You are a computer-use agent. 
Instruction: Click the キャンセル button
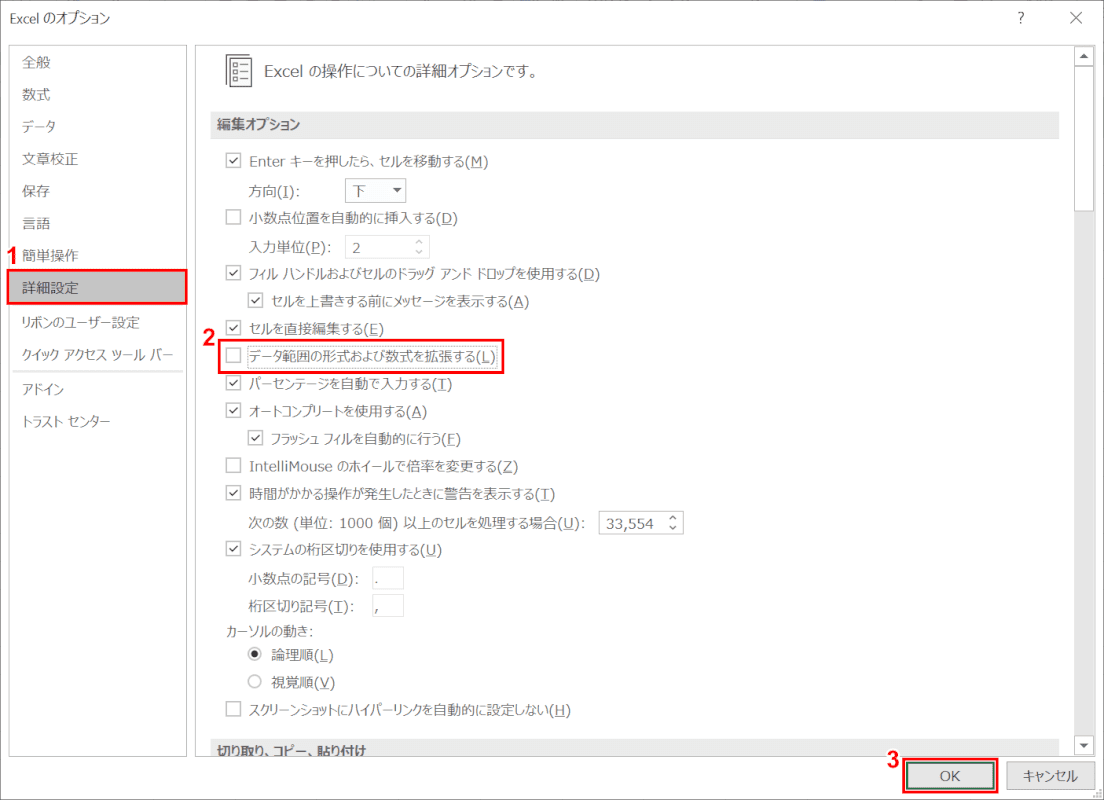pos(1050,775)
